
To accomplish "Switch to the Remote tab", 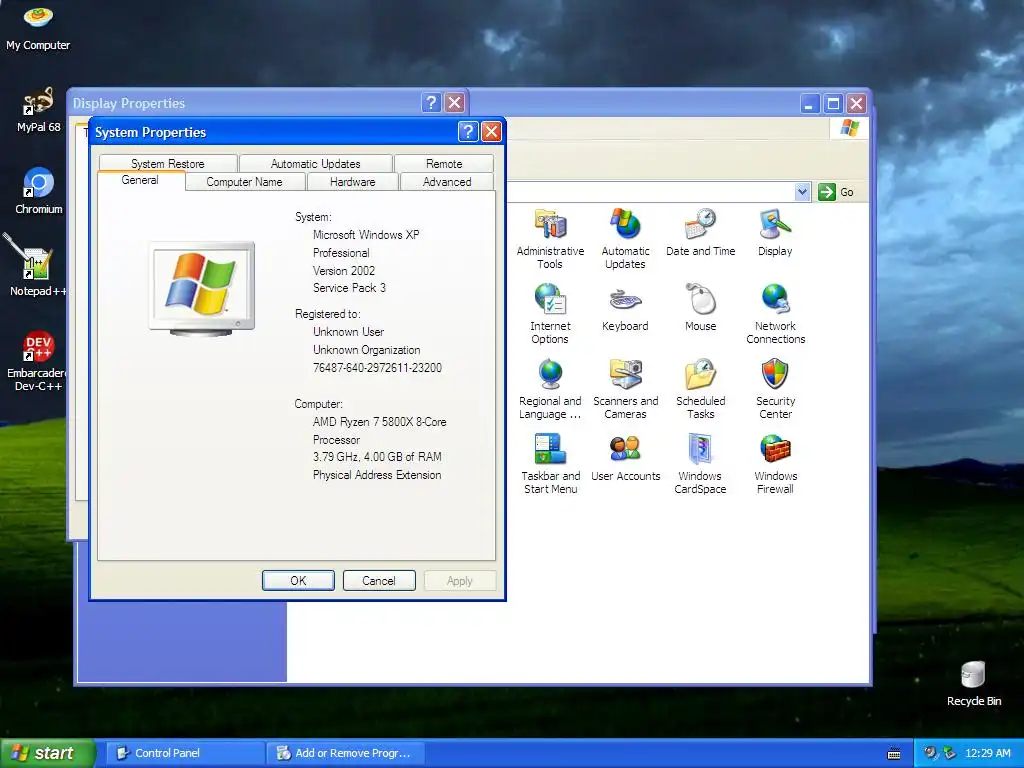I will coord(444,163).
